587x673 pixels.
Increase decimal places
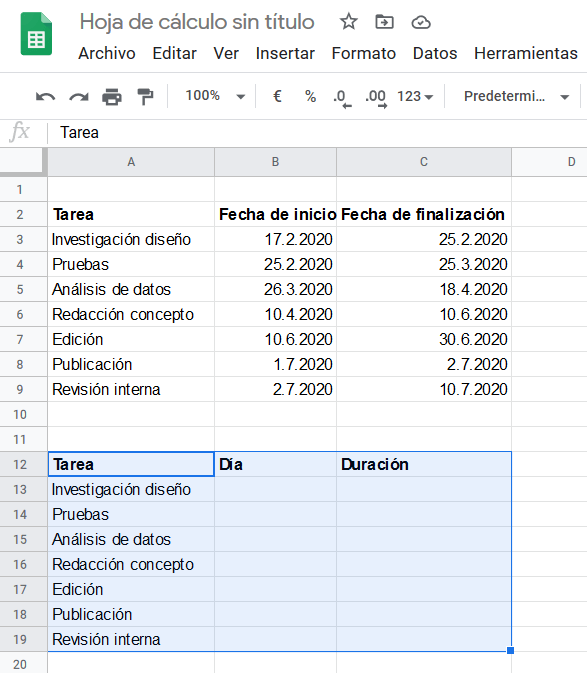coord(376,98)
